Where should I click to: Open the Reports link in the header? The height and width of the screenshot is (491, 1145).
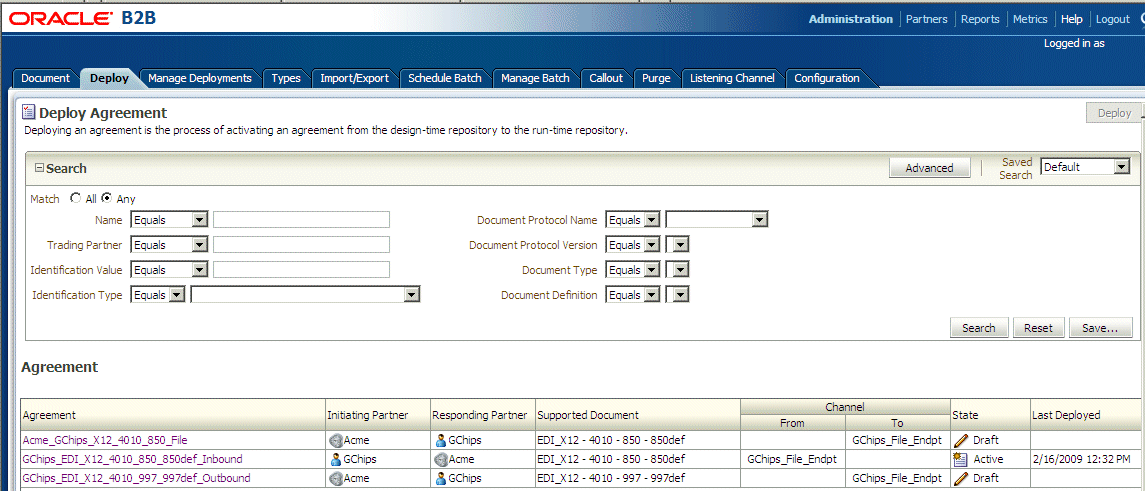[x=980, y=20]
